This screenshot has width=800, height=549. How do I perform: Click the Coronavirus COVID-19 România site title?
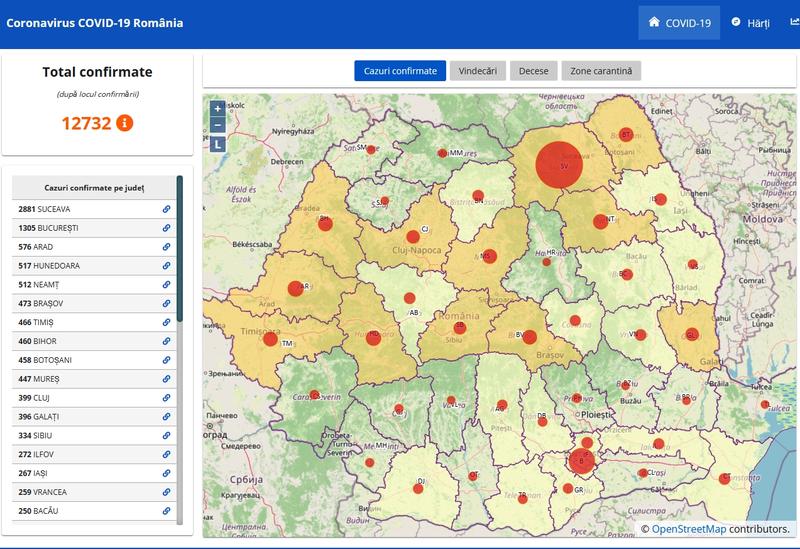[x=95, y=22]
